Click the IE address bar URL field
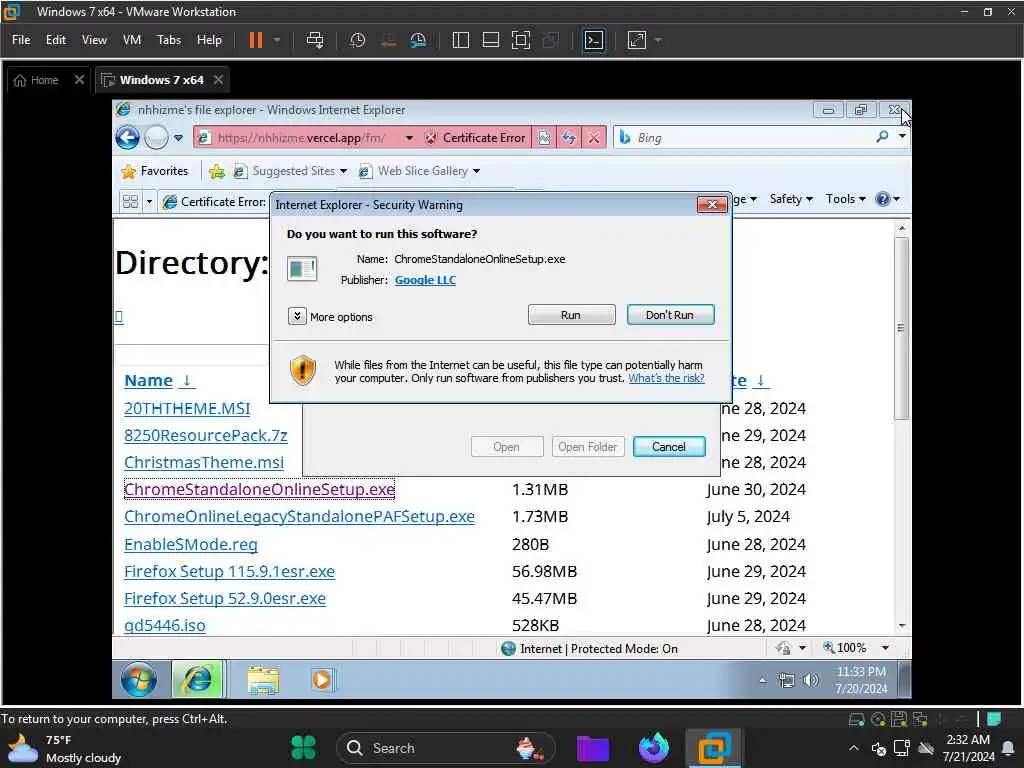This screenshot has width=1024, height=768. tap(301, 138)
